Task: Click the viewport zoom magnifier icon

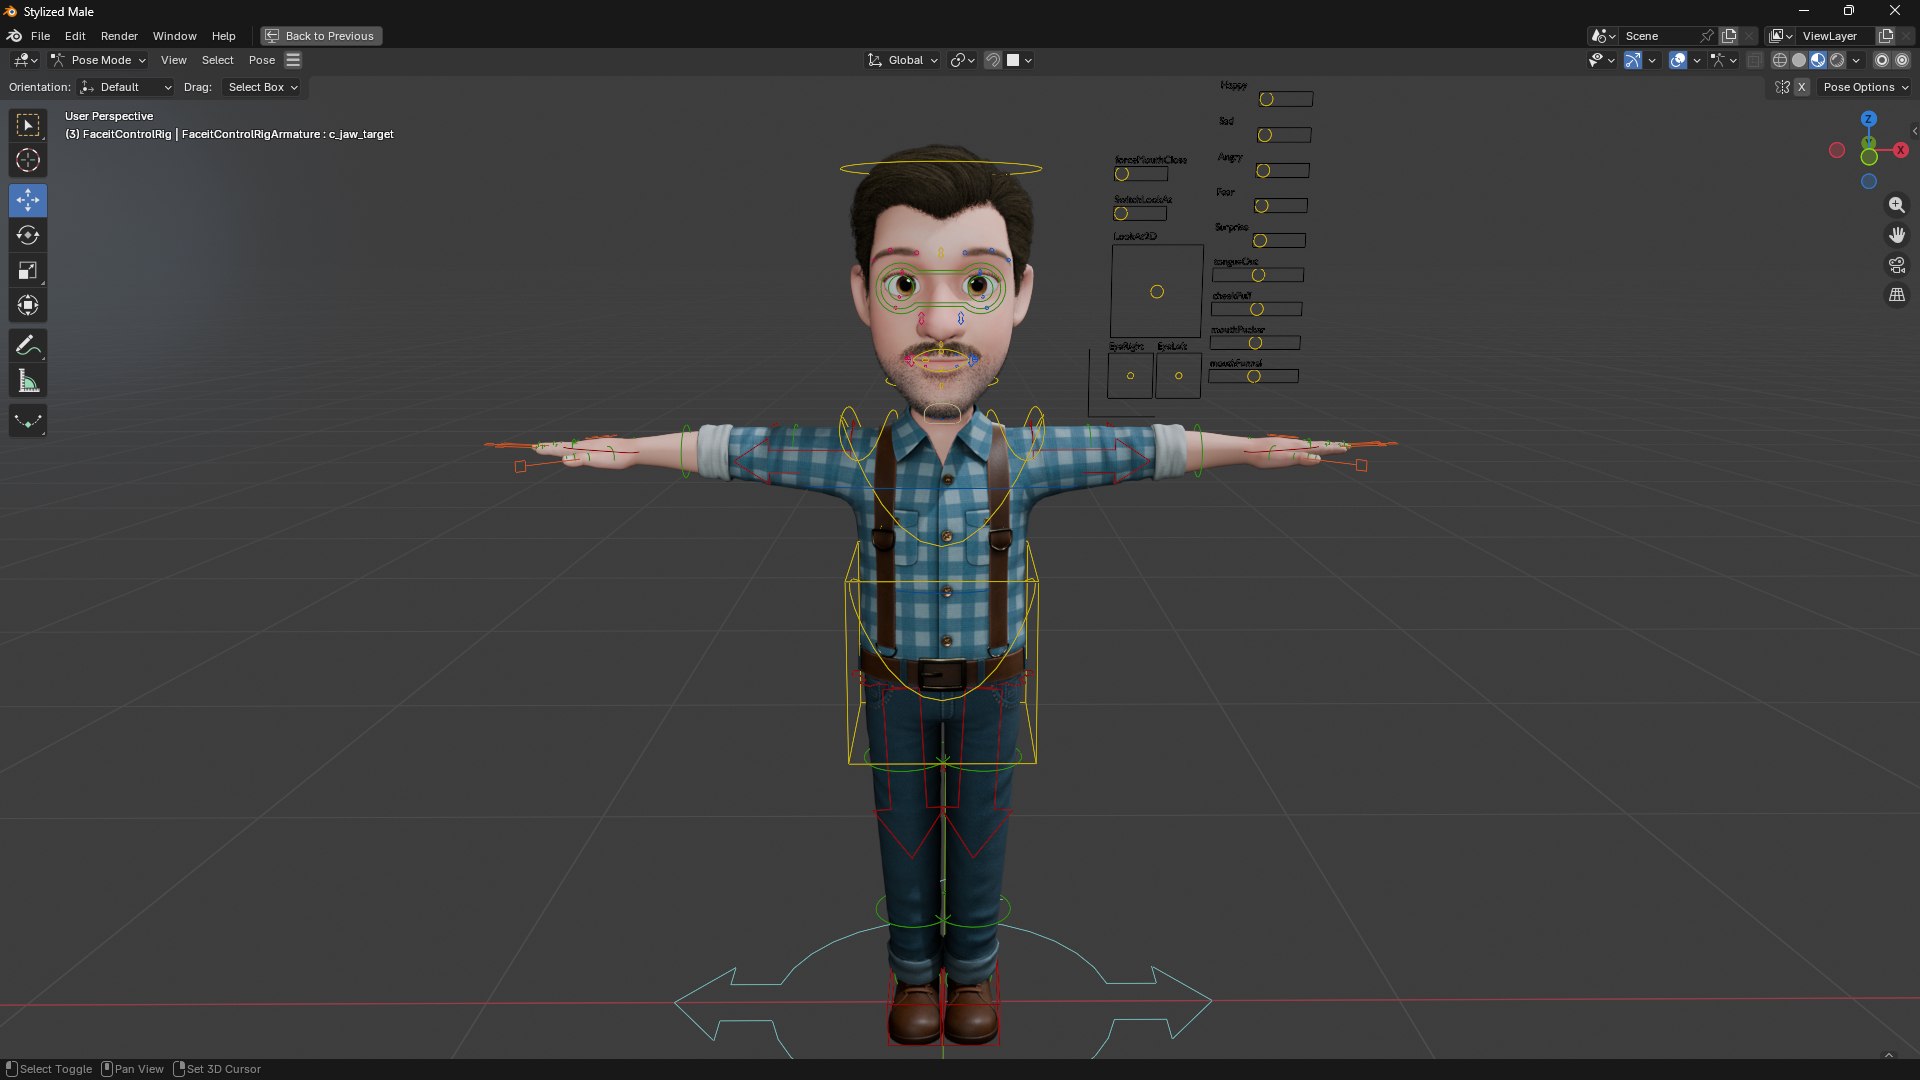Action: [1896, 205]
